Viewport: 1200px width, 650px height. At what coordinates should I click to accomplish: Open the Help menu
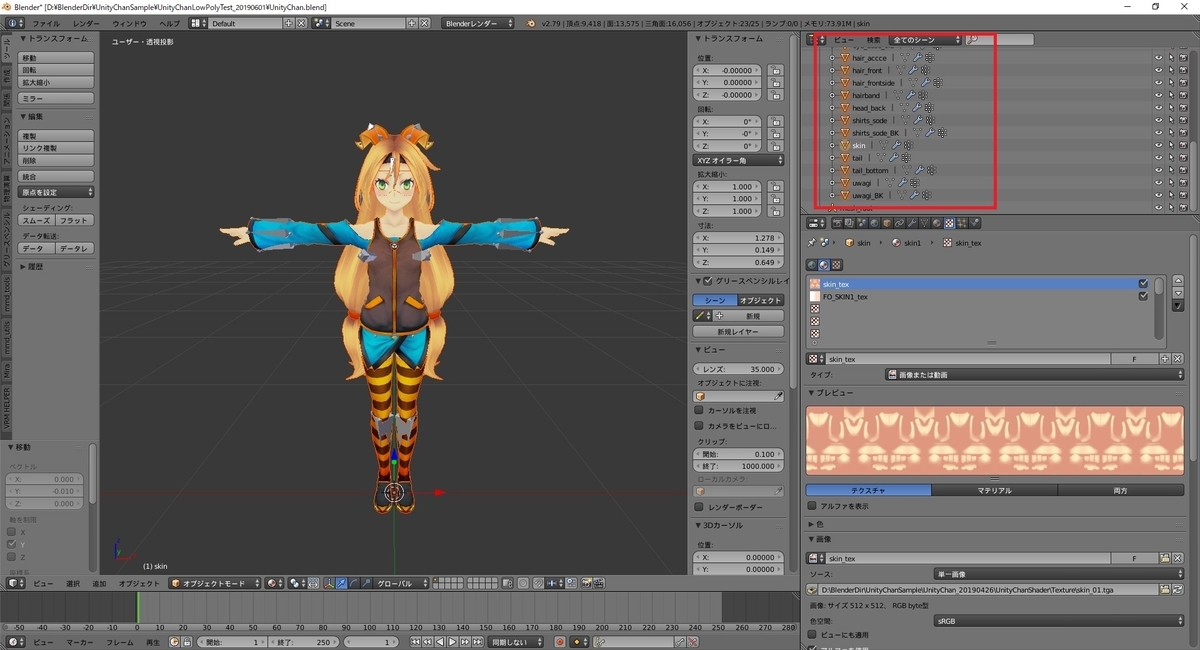point(170,22)
